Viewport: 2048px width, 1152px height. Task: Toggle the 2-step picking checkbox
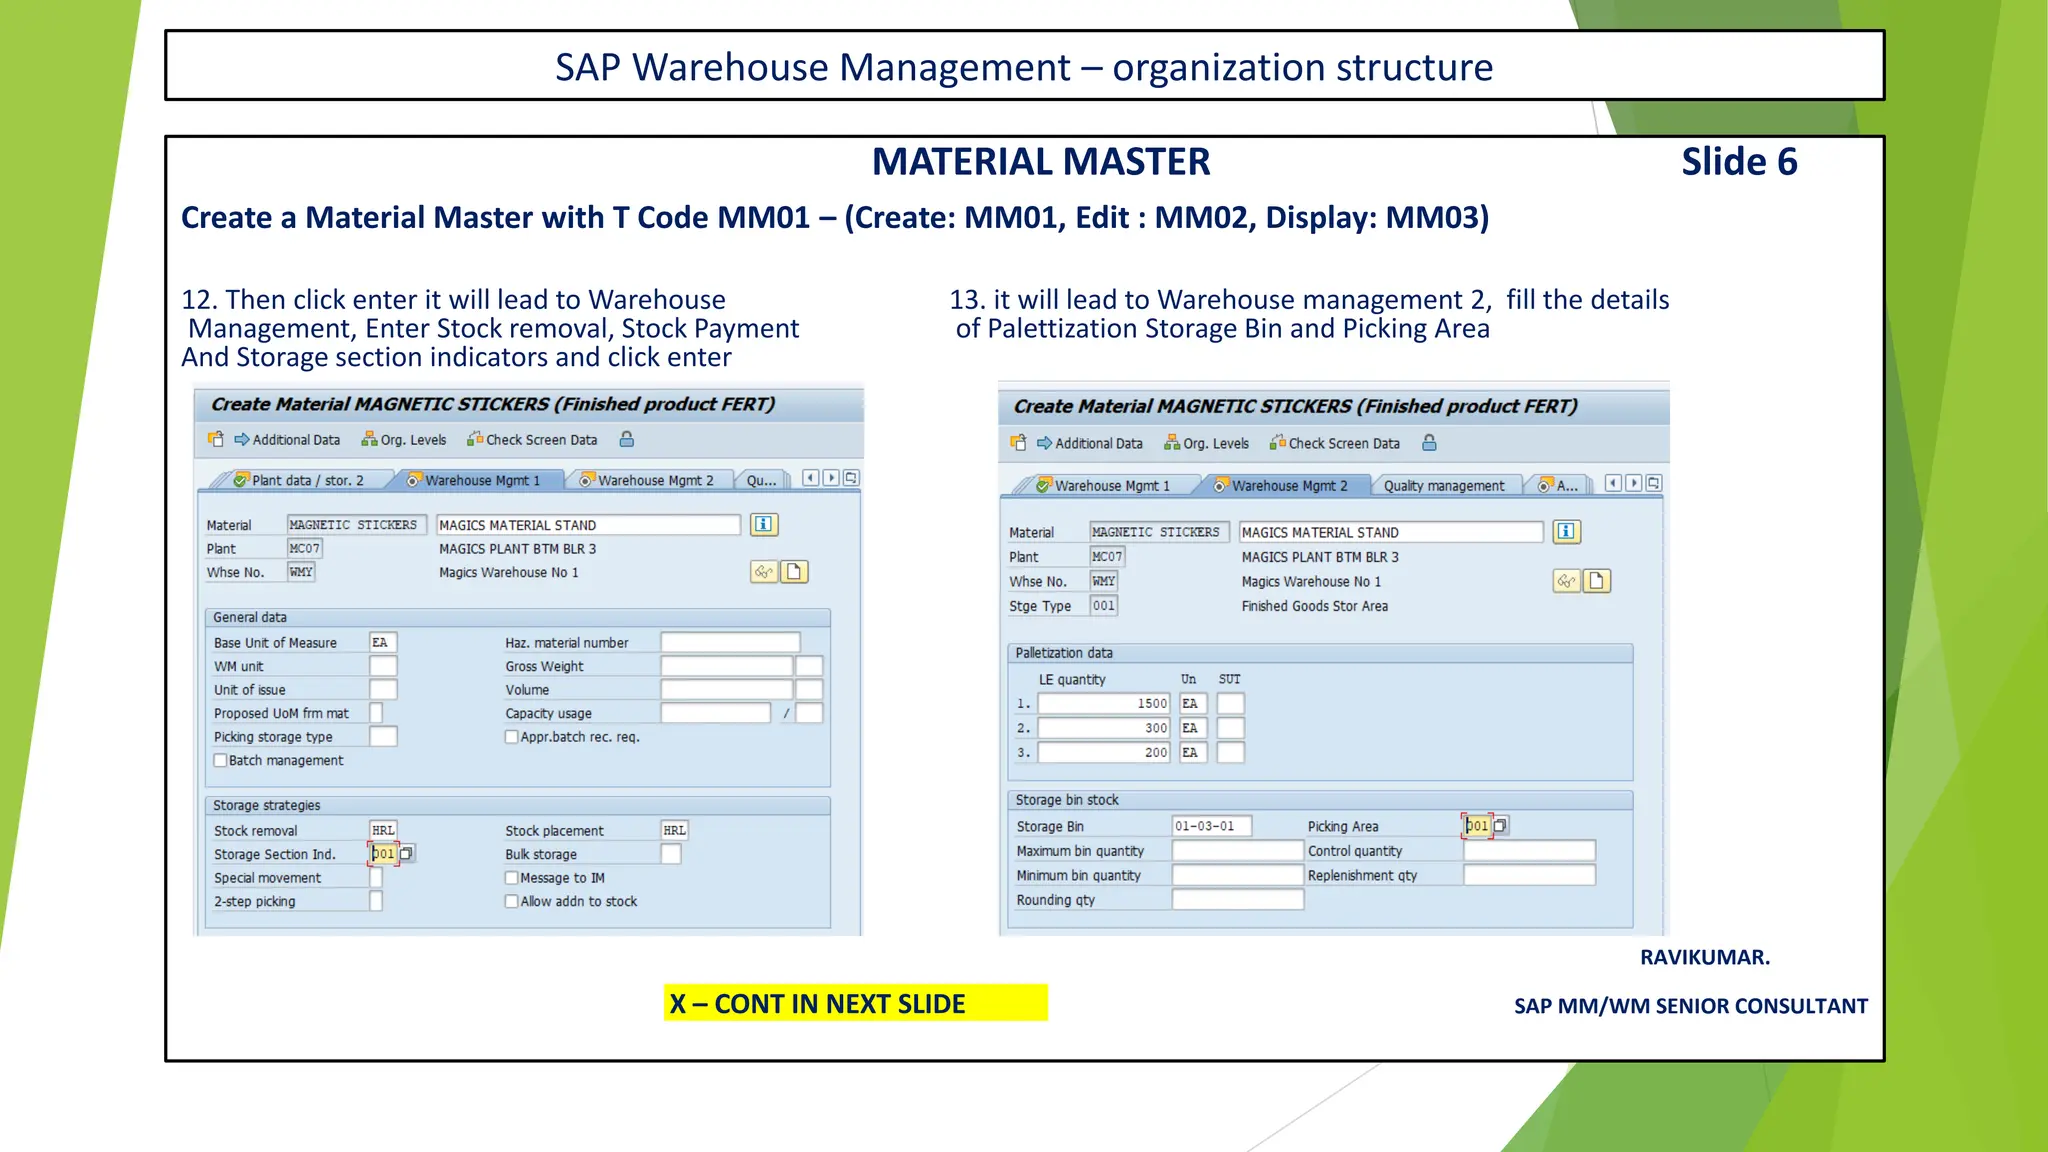click(x=376, y=902)
